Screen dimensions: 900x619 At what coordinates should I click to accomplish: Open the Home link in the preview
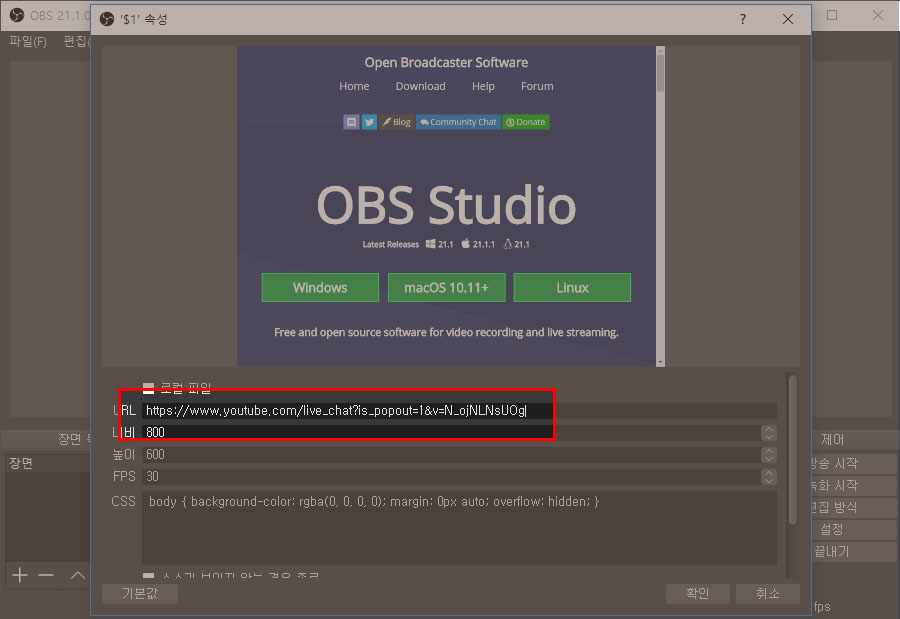point(354,86)
